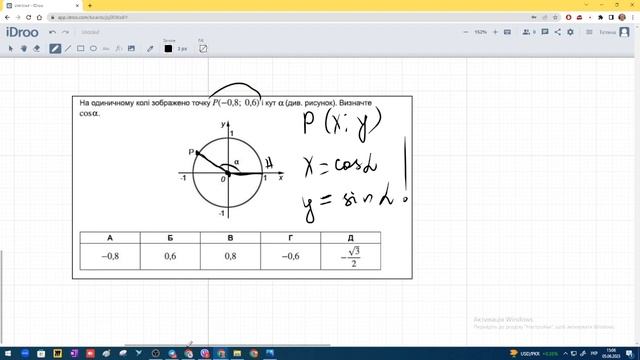The width and height of the screenshot is (640, 360).
Task: Open the browser extensions puzzle icon
Action: [x=600, y=17]
